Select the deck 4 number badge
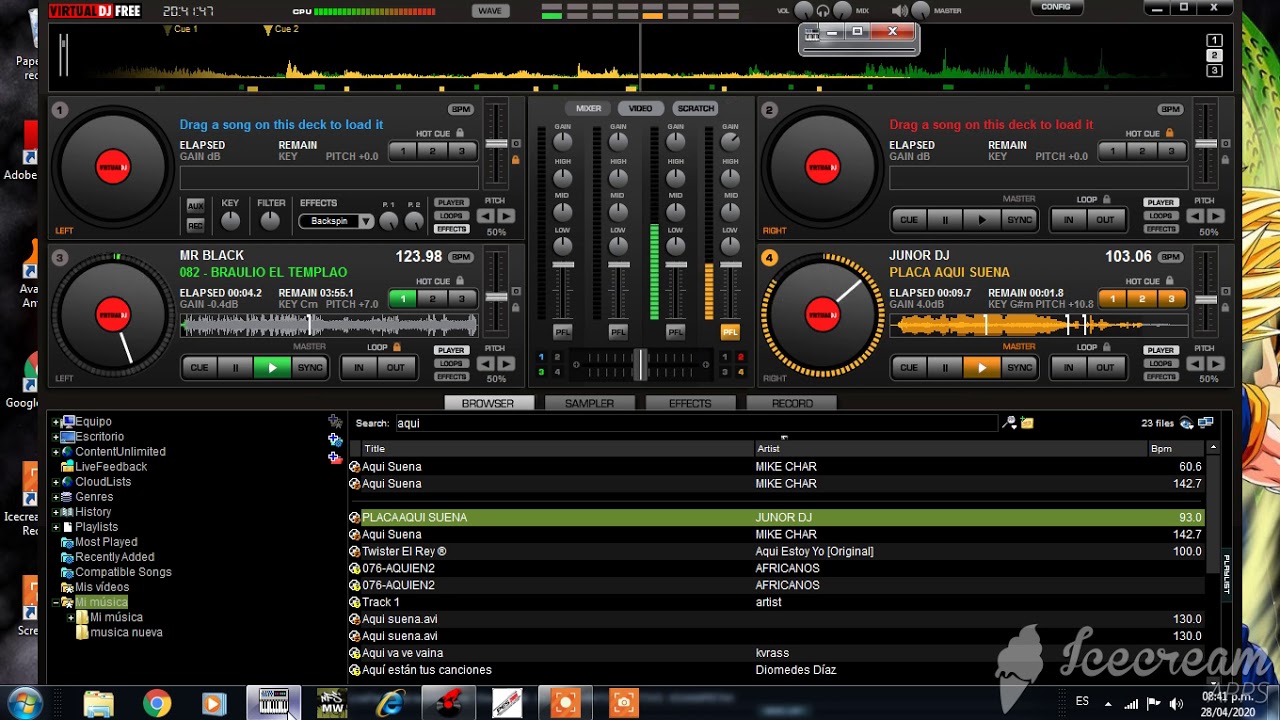Viewport: 1280px width, 720px height. coord(769,258)
